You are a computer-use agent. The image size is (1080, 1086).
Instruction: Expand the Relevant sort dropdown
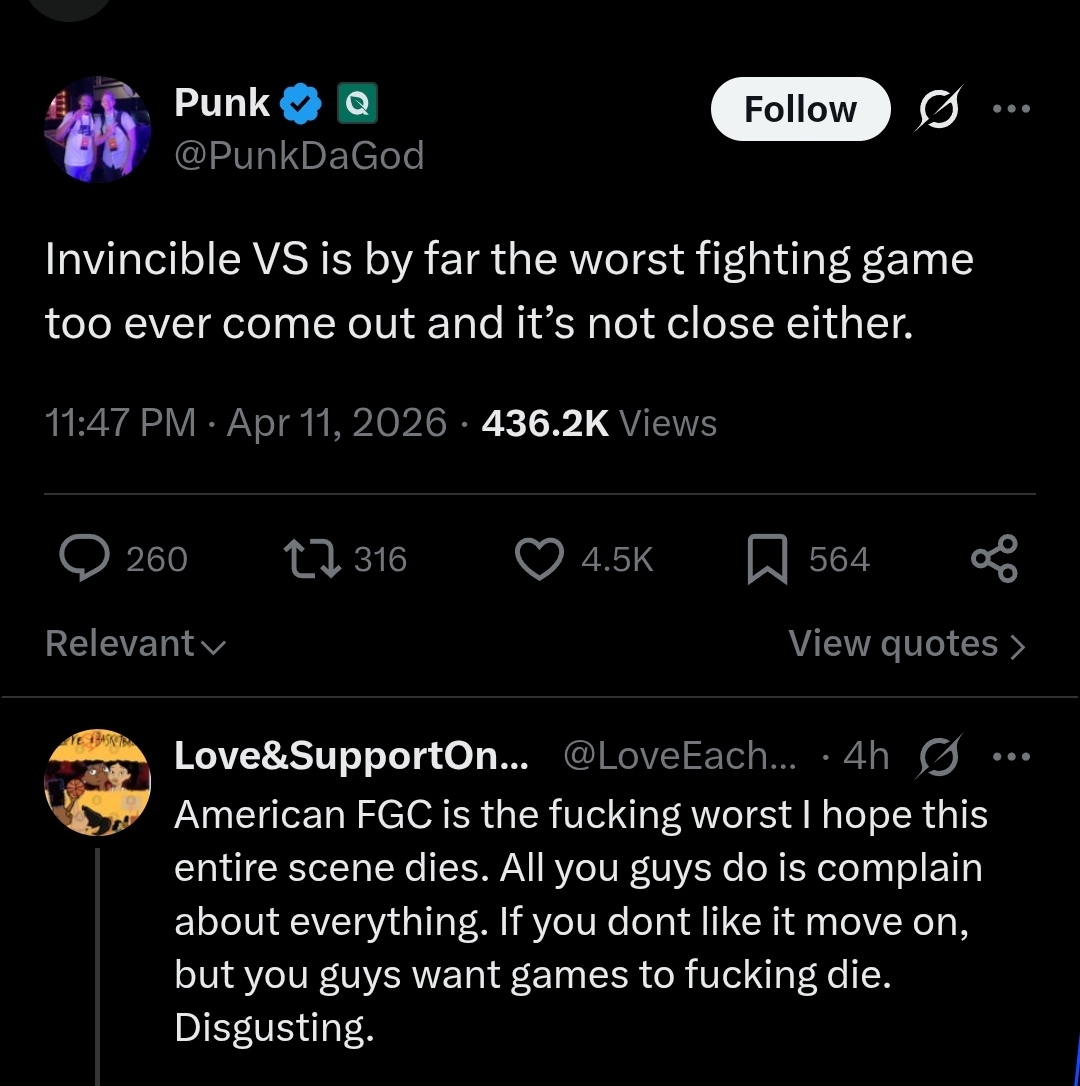click(135, 644)
